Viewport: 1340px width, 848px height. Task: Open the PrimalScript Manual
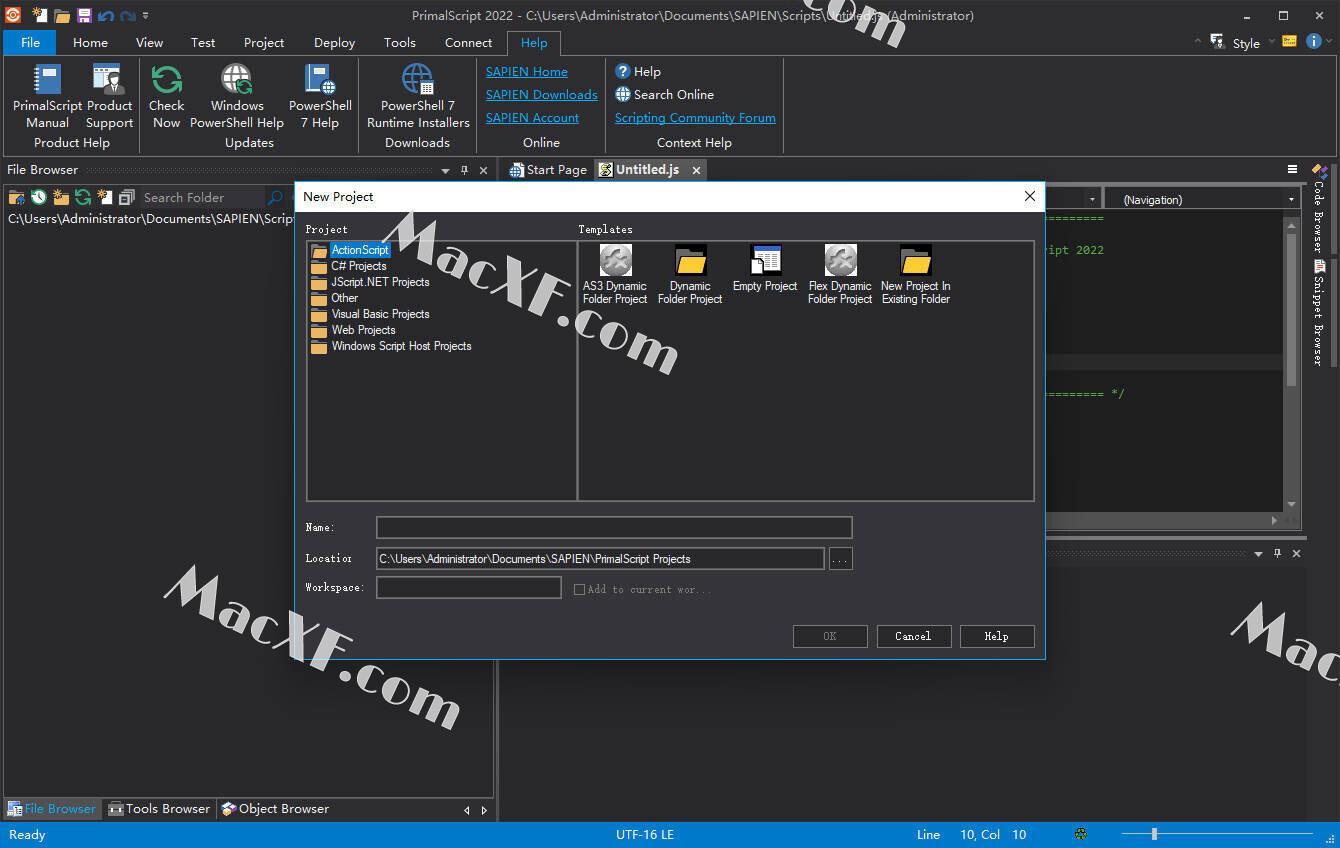[x=47, y=97]
